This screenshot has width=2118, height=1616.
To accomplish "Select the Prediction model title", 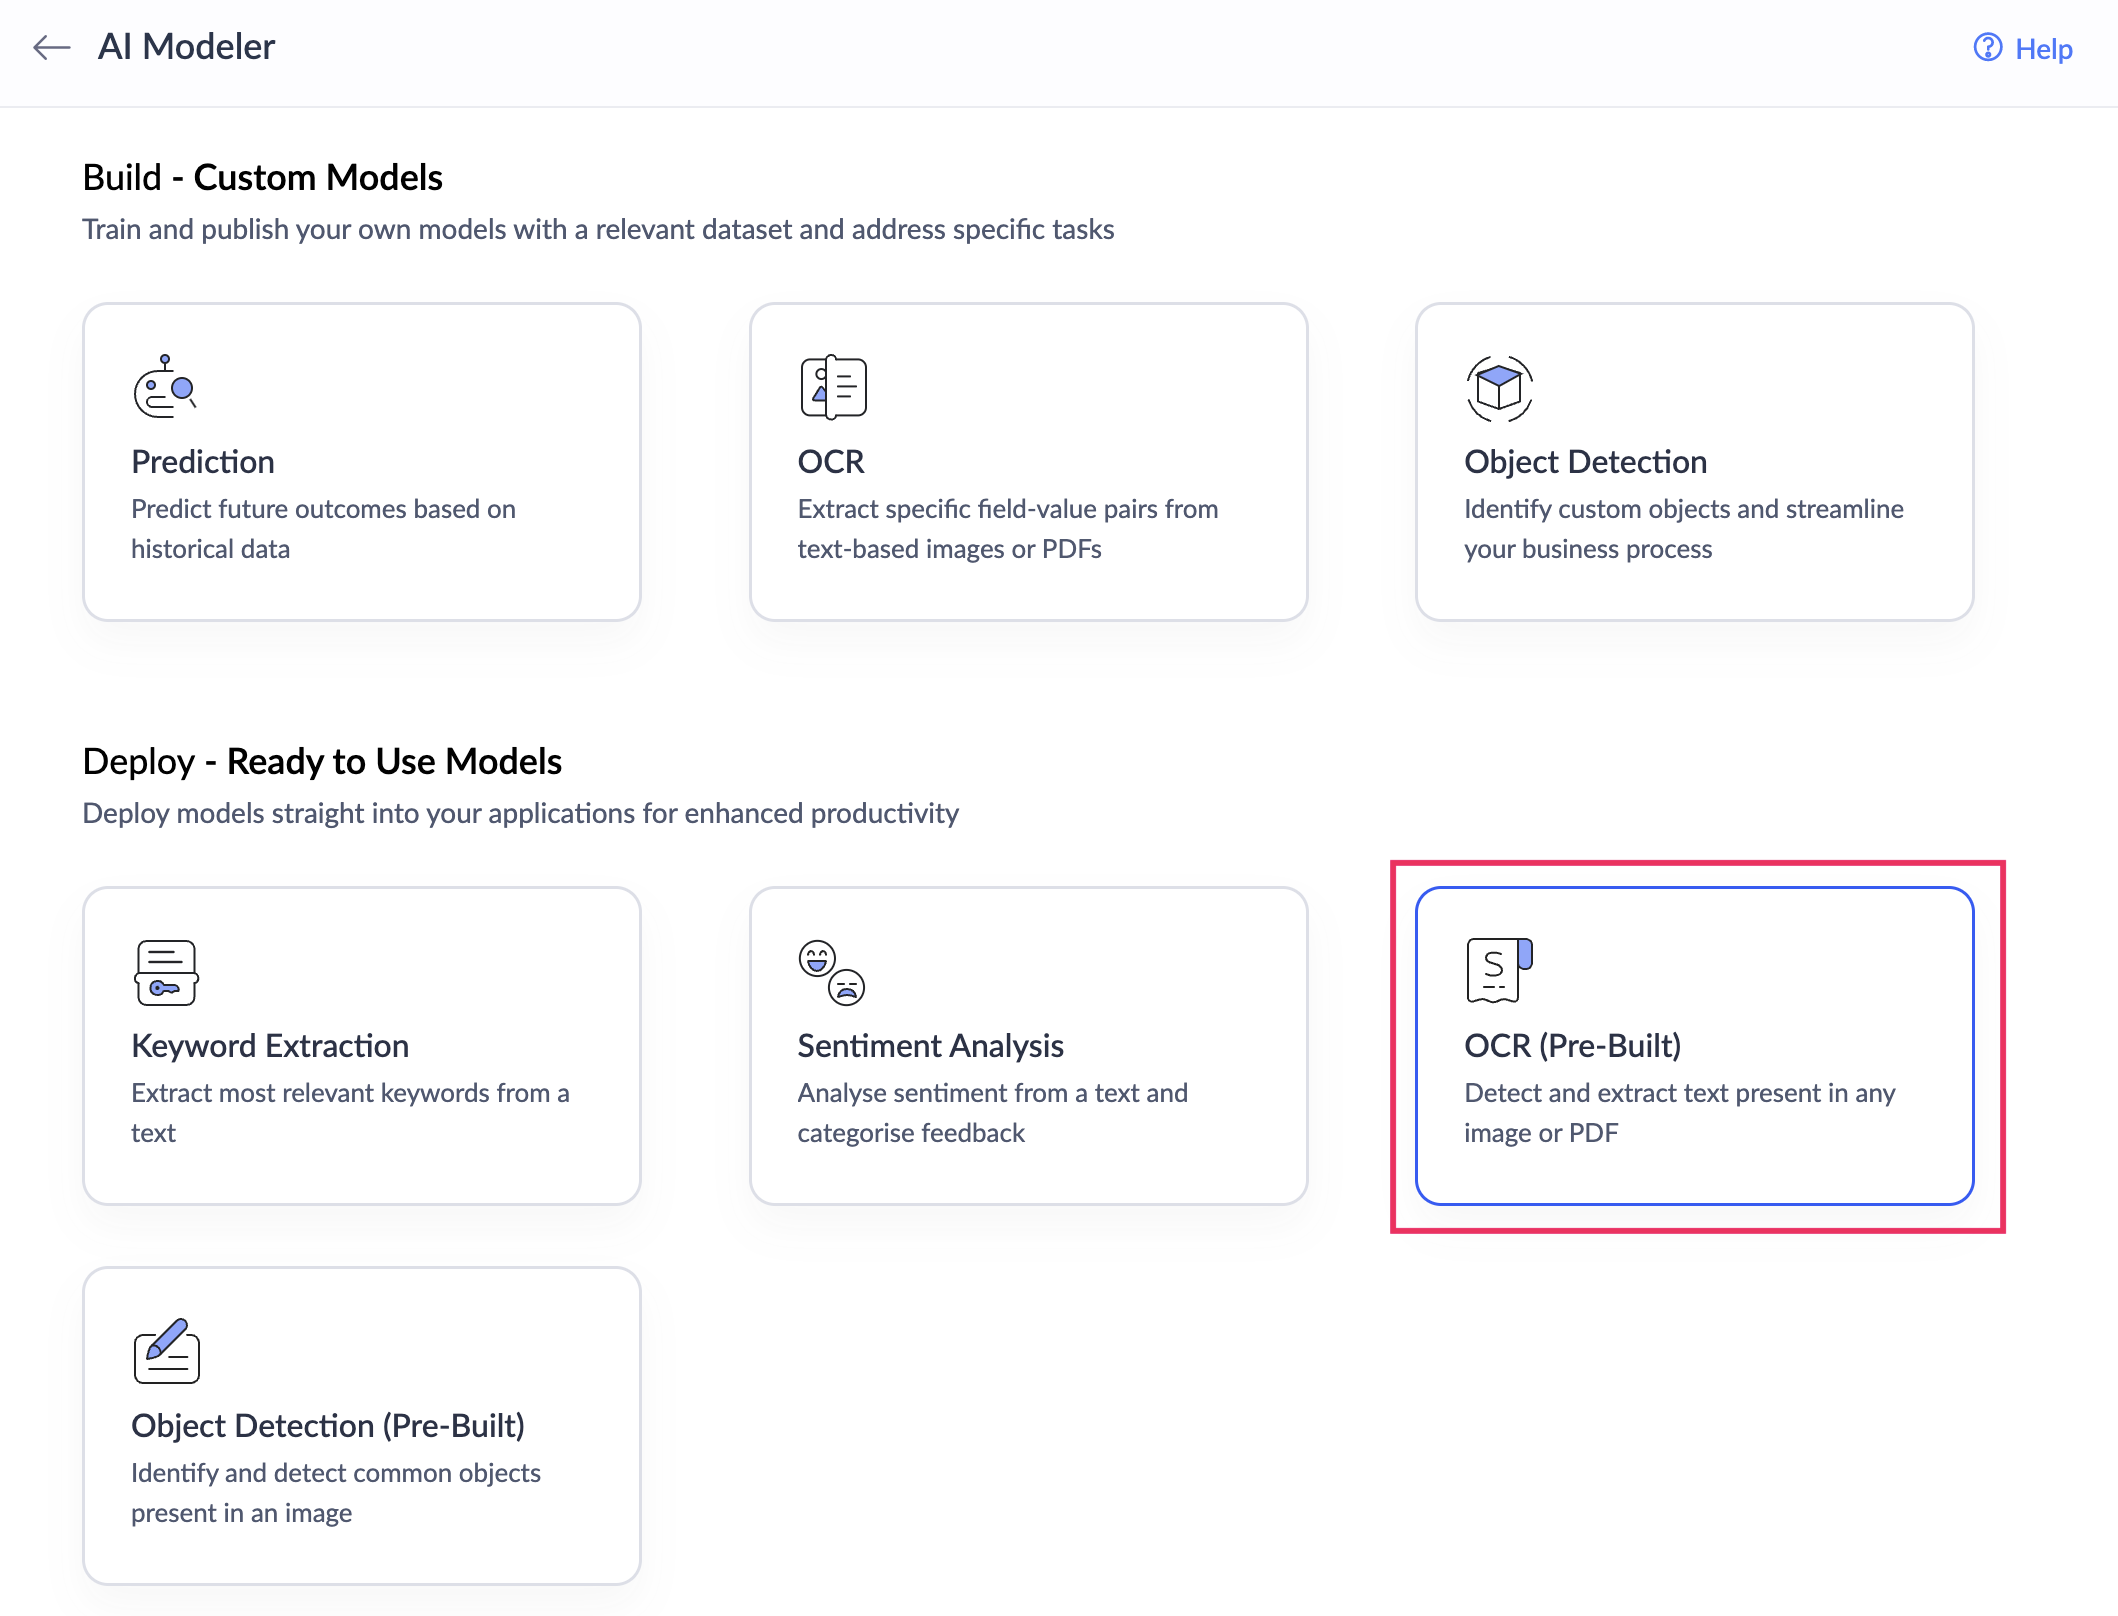I will coord(202,462).
